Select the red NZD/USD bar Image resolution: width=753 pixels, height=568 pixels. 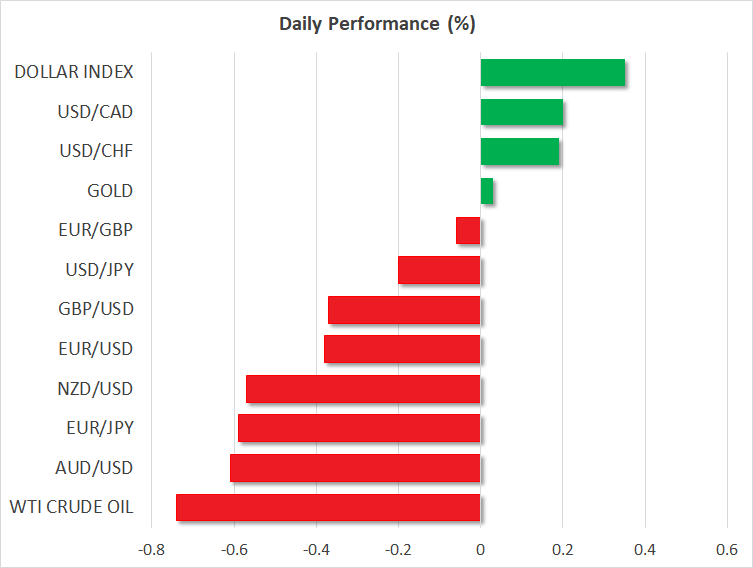[363, 389]
